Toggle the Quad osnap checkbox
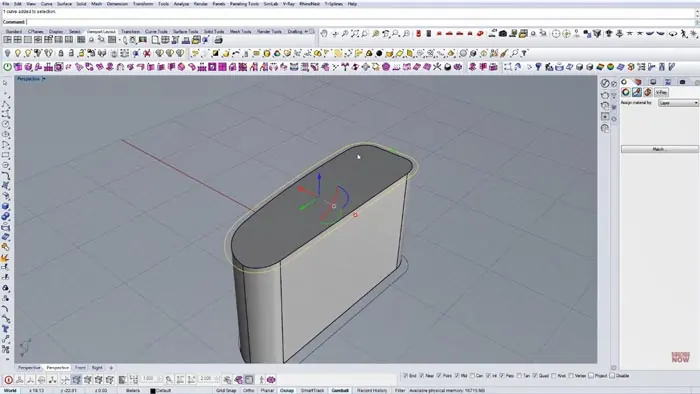The height and width of the screenshot is (394, 700). click(535, 376)
